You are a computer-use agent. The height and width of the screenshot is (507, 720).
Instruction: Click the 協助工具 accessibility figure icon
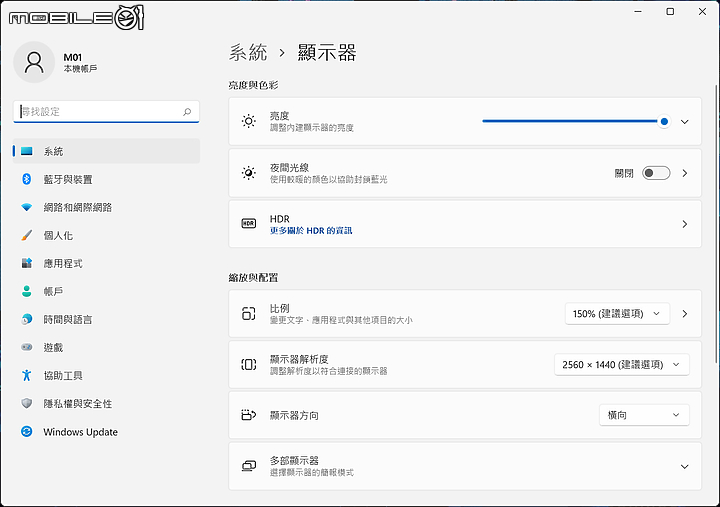click(27, 375)
